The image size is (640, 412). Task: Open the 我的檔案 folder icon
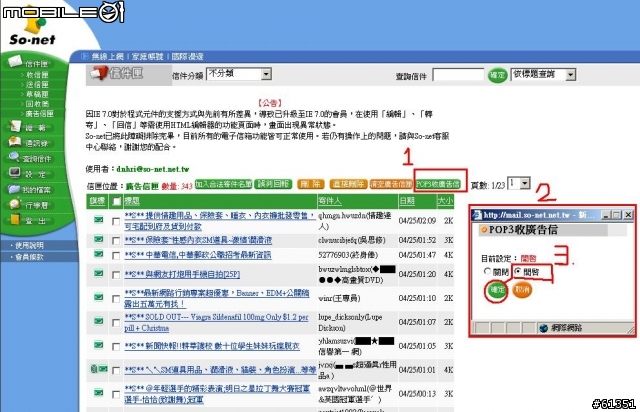click(14, 189)
